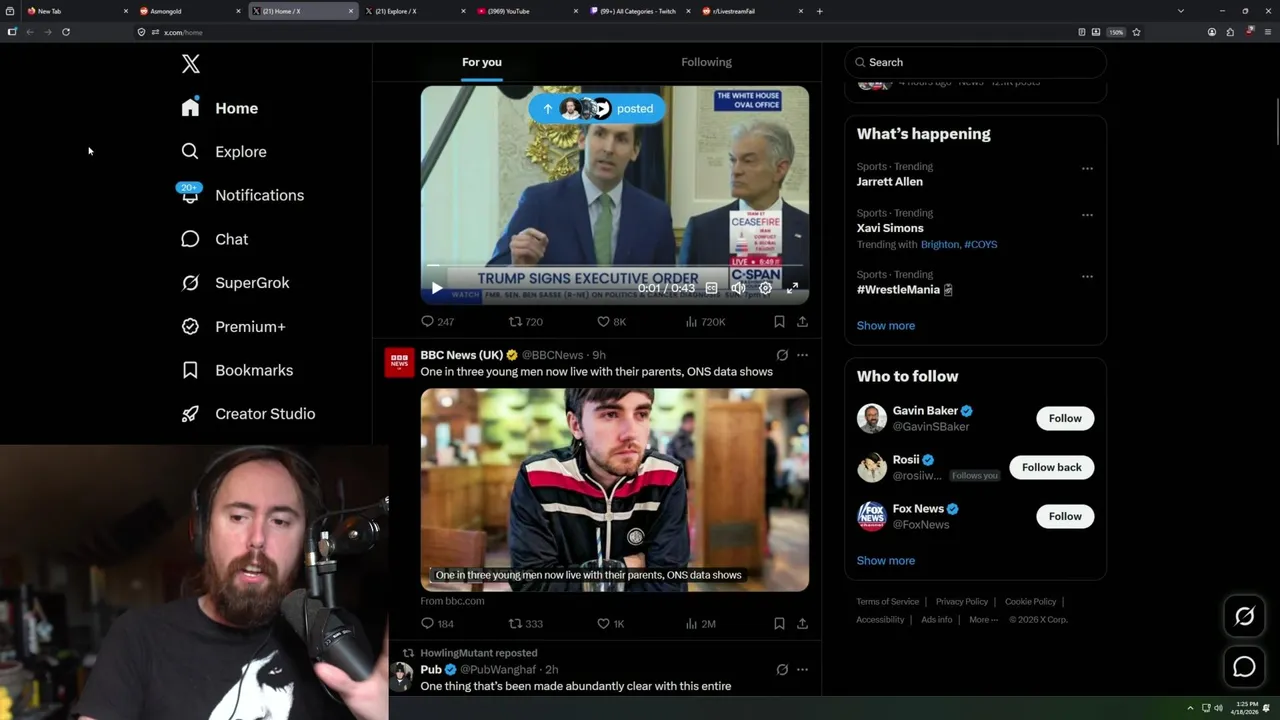Show more under What's happening
This screenshot has height=720, width=1280.
(x=885, y=325)
